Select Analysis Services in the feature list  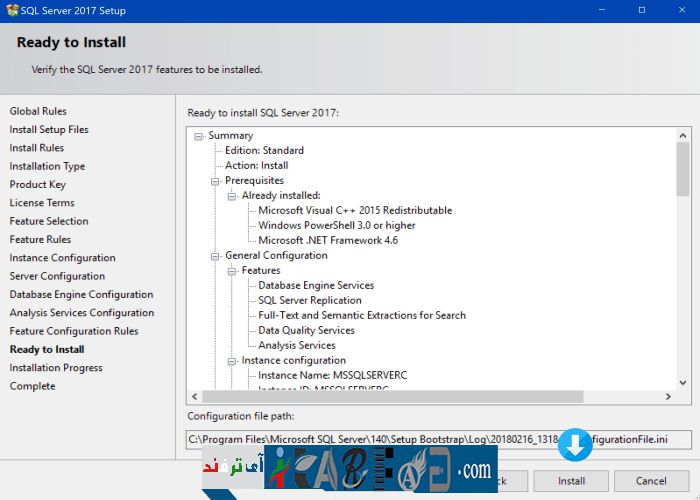(296, 346)
